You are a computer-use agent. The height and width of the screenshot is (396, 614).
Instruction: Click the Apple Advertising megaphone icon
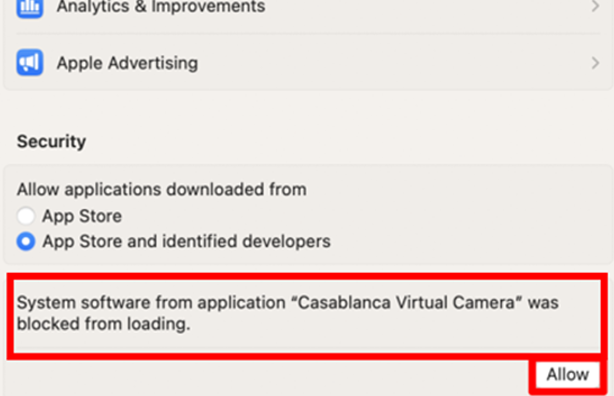point(30,62)
